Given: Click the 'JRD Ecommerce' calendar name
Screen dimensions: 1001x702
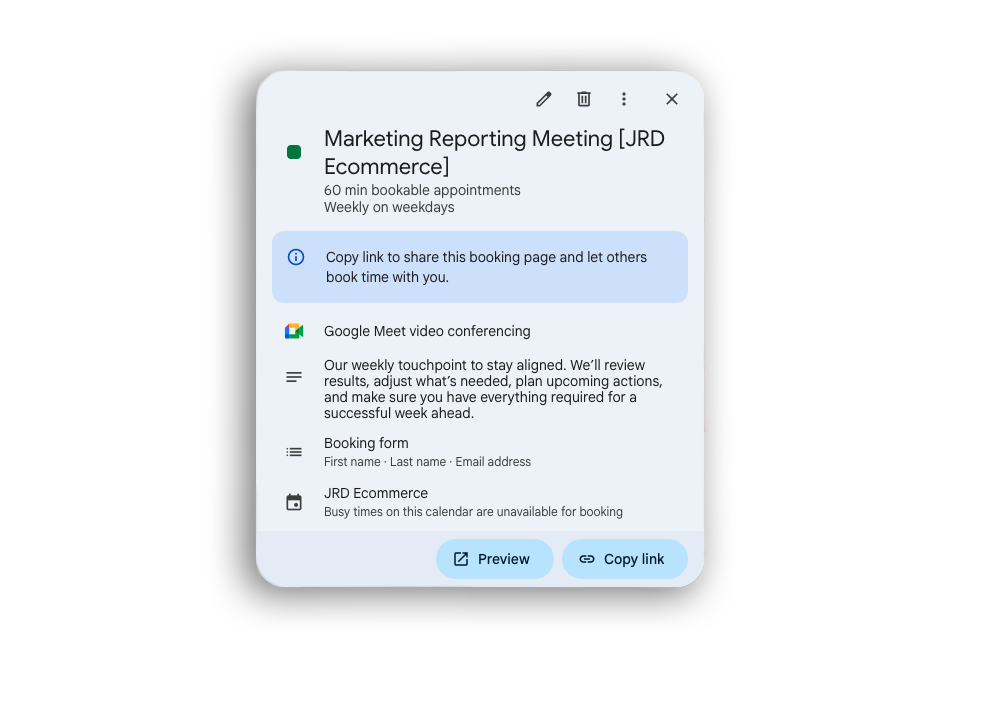Looking at the screenshot, I should coord(376,493).
